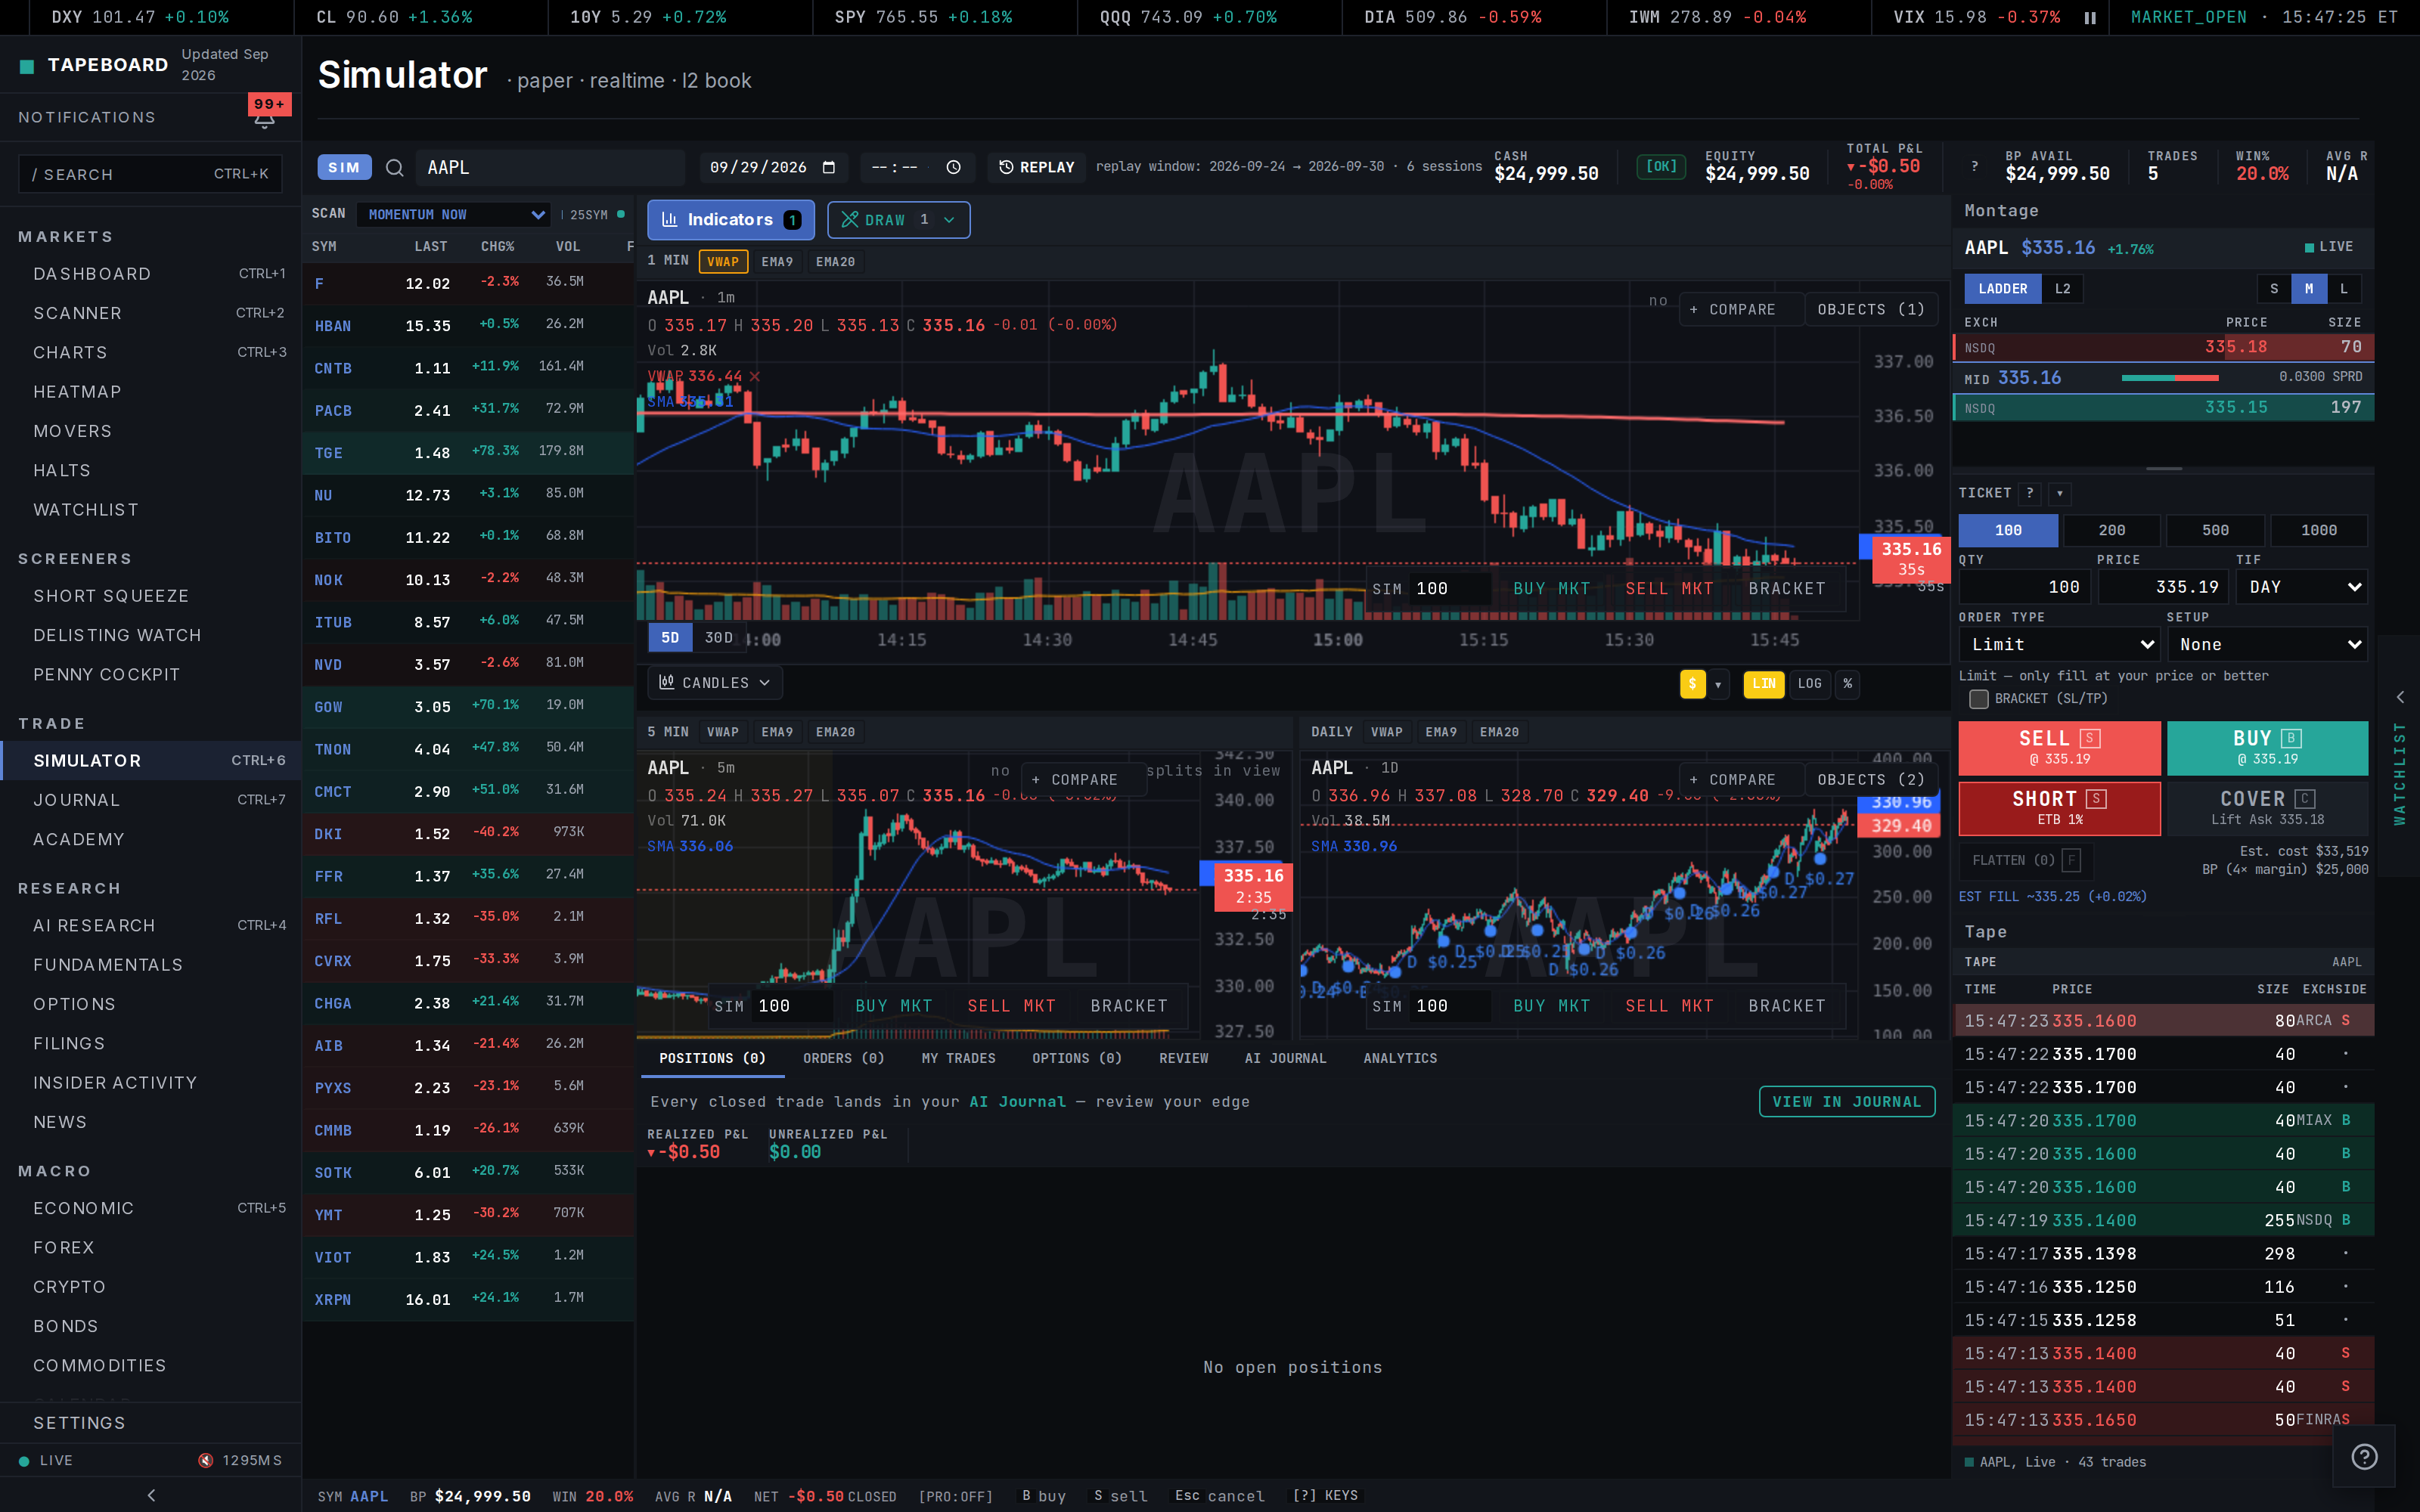Enable the BRACKET (SL/TP) checkbox
The width and height of the screenshot is (2420, 1512).
click(1978, 699)
